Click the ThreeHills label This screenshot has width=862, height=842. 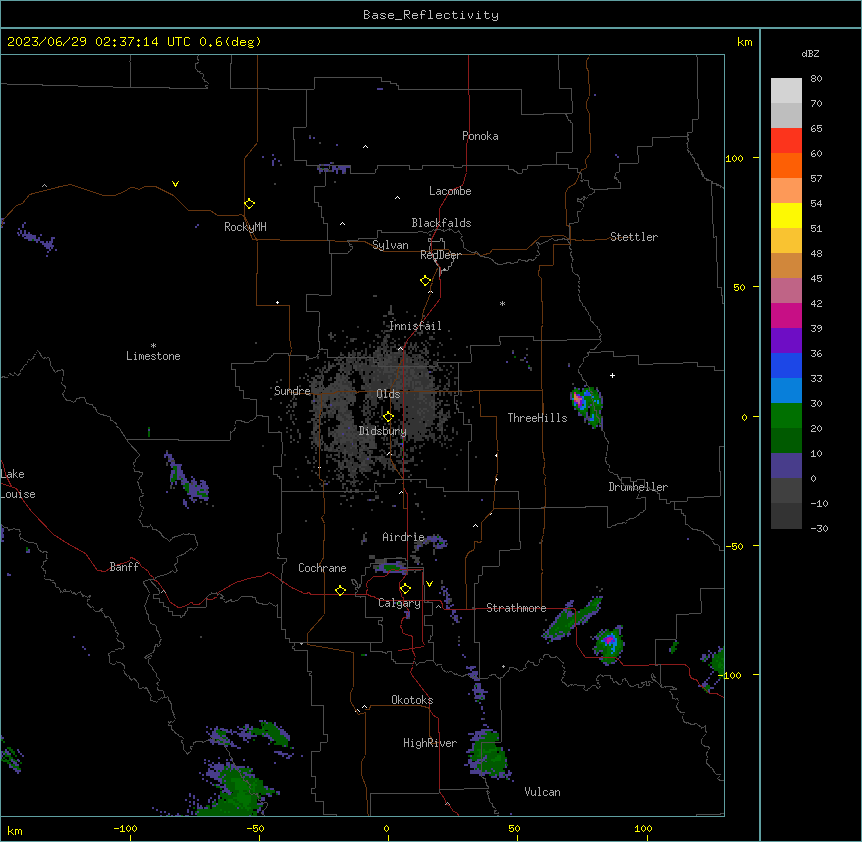coord(537,418)
